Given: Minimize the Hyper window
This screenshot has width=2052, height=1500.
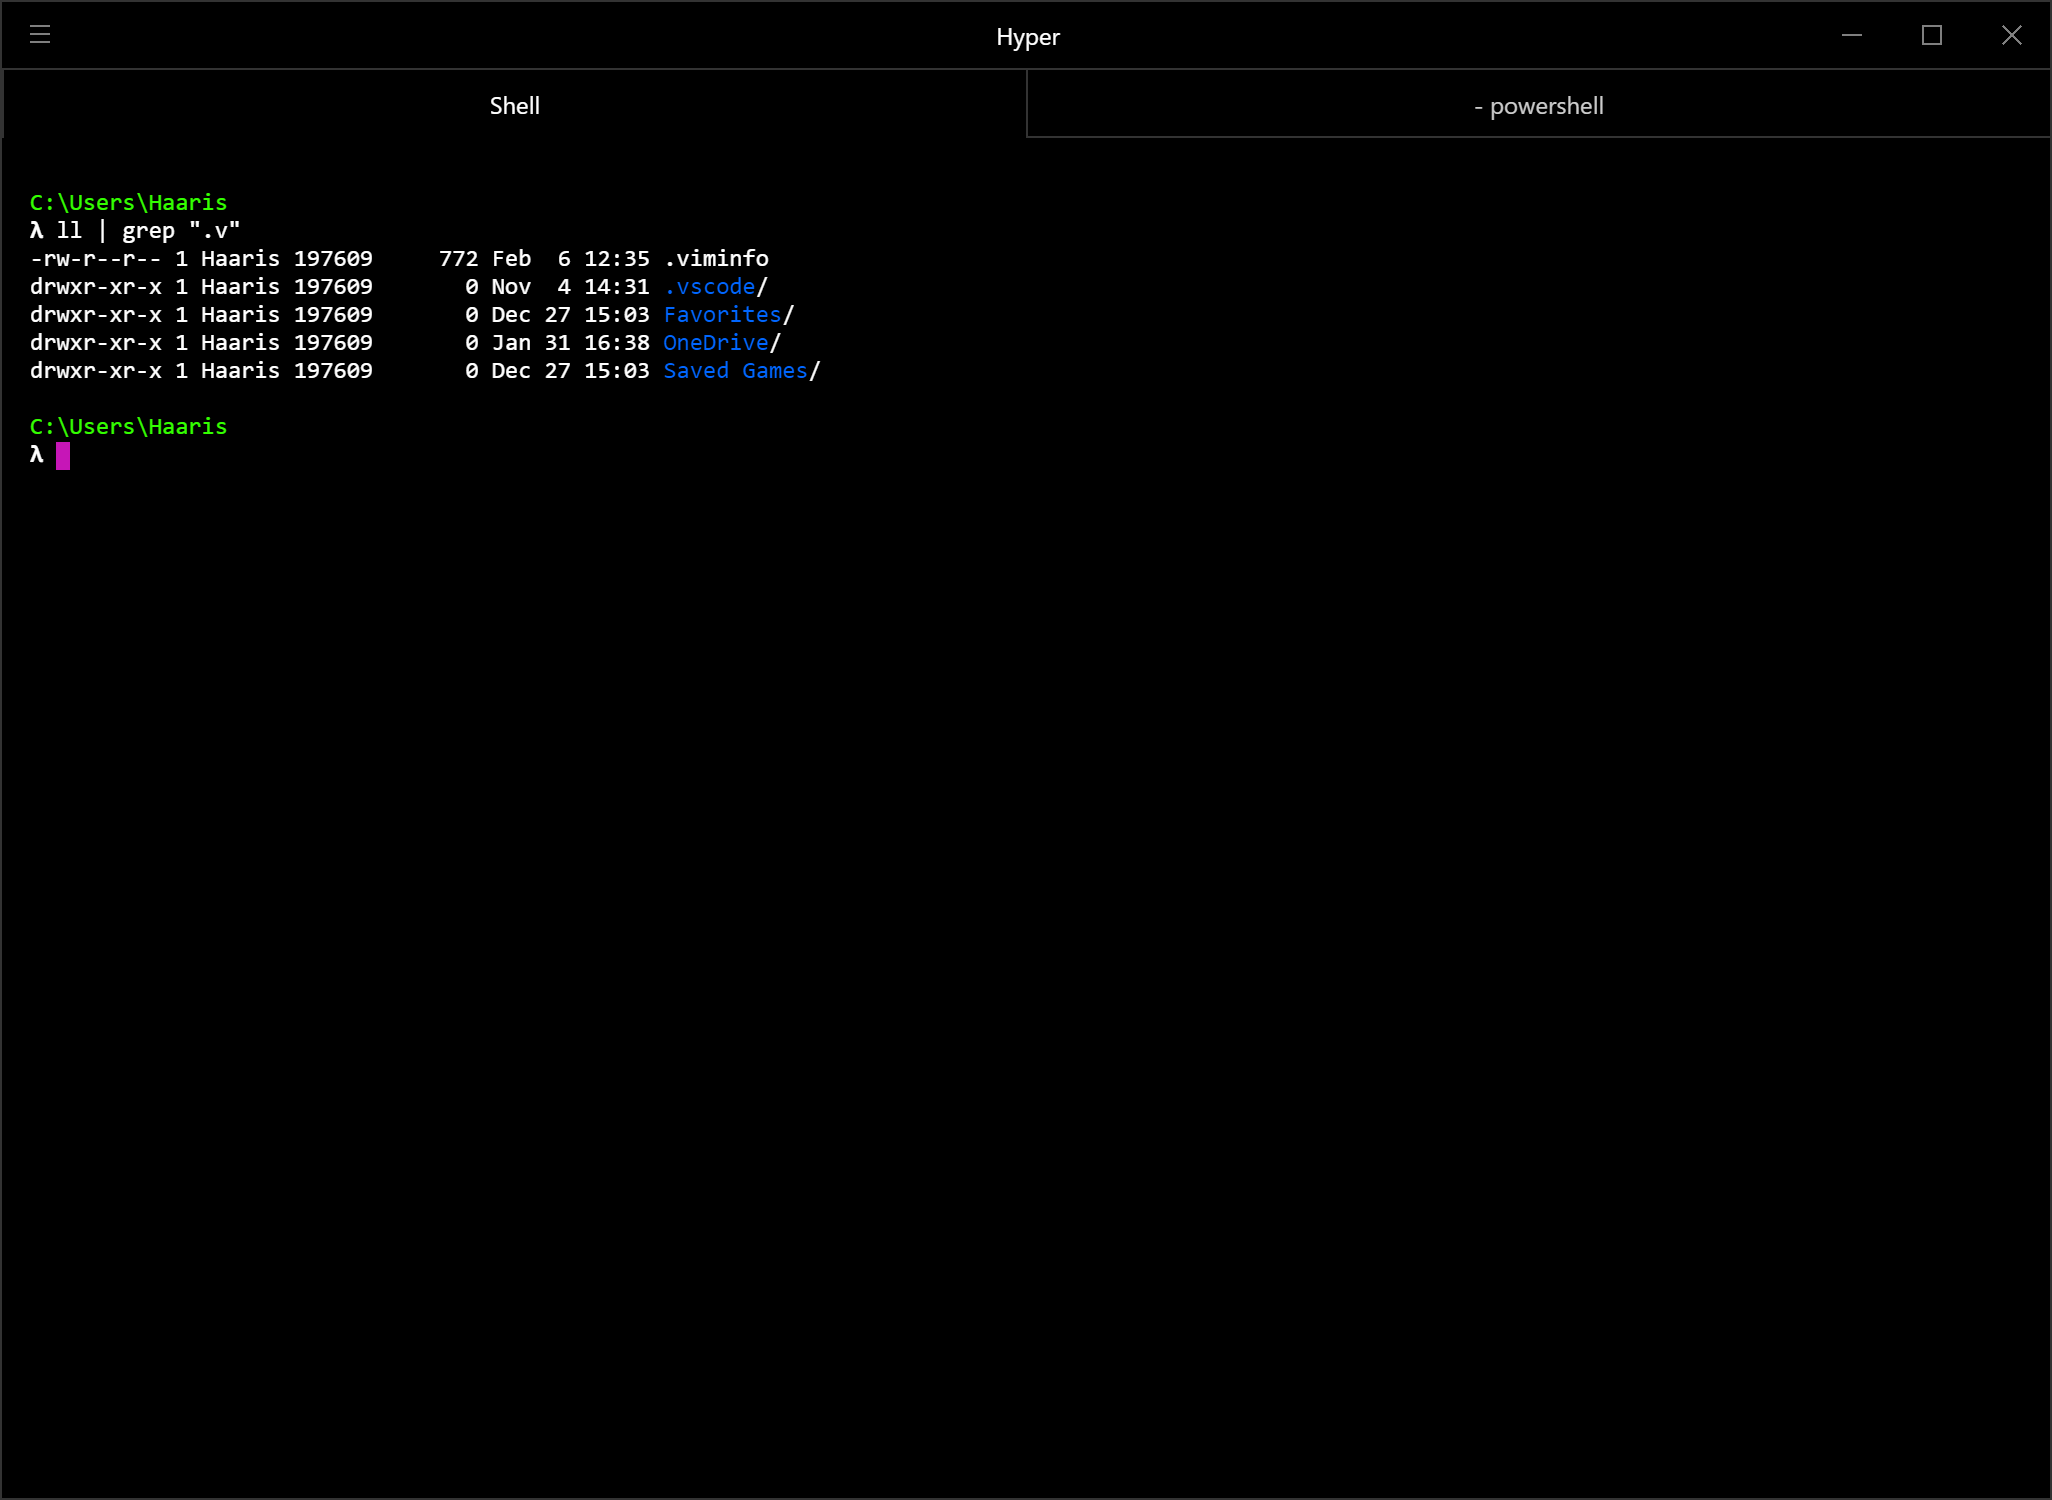Looking at the screenshot, I should point(1852,35).
